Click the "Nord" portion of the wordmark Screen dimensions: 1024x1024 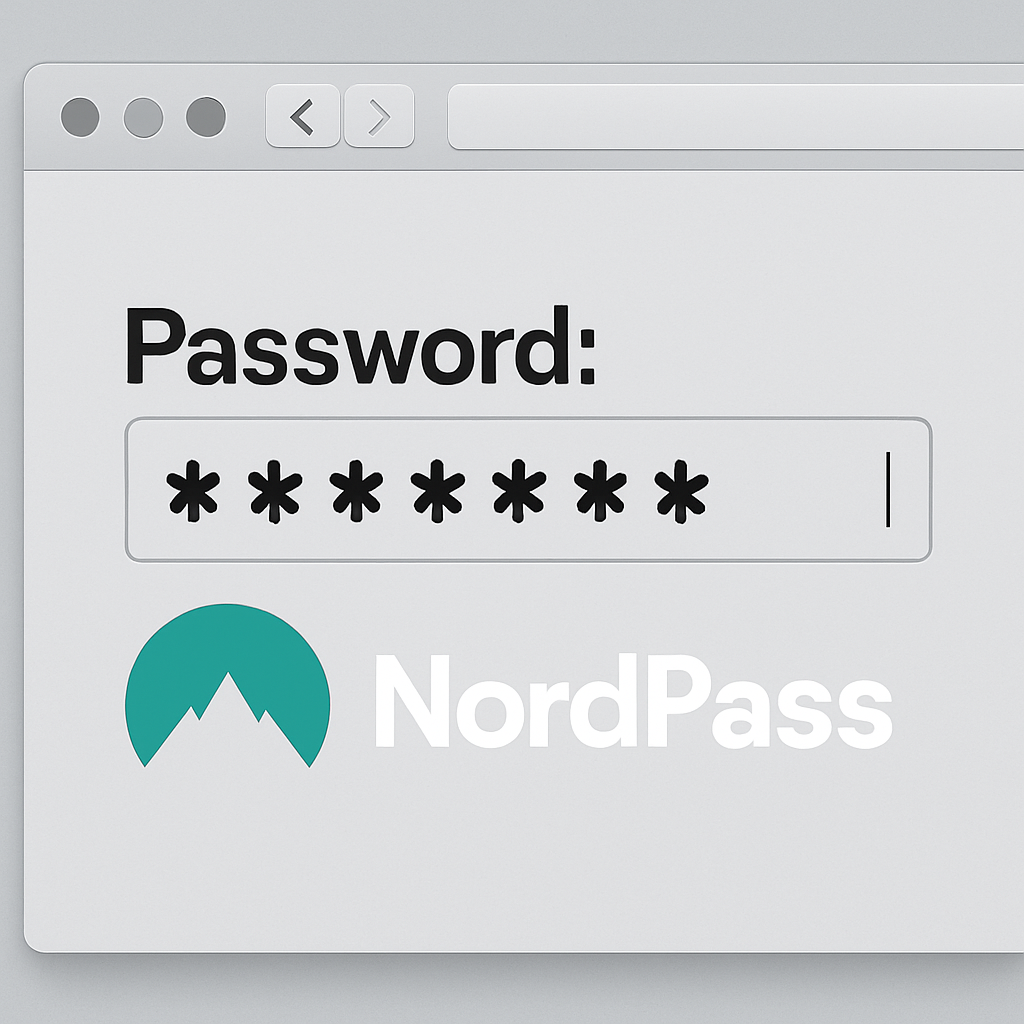tap(506, 701)
